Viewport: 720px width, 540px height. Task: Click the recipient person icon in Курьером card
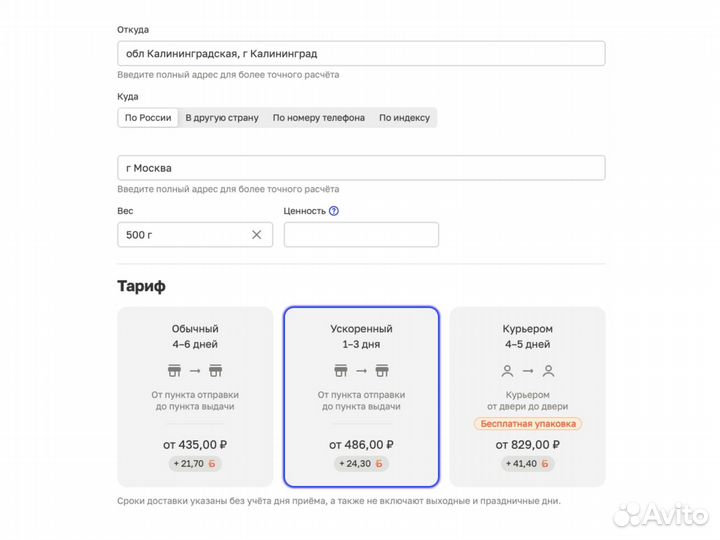548,371
